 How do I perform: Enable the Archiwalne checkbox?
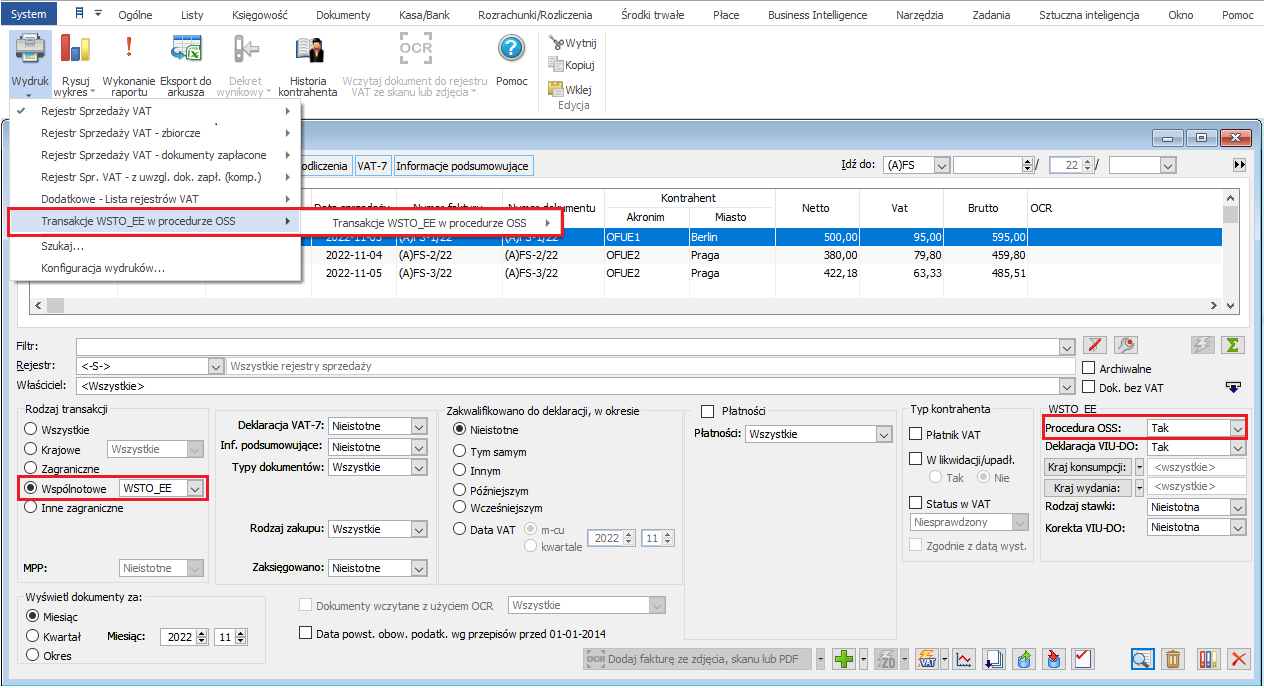pyautogui.click(x=1089, y=368)
